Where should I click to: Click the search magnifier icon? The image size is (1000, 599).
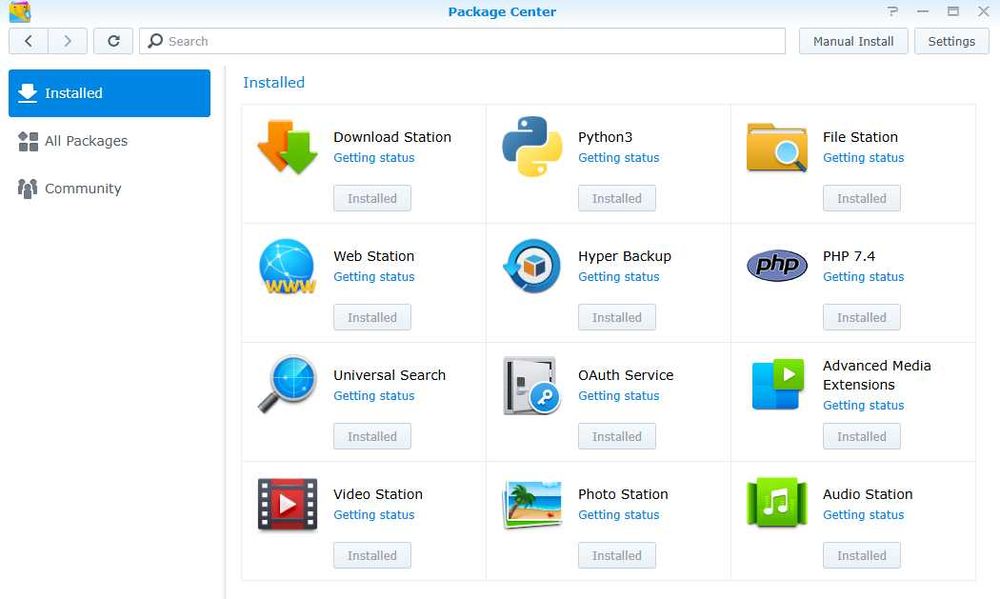click(x=155, y=41)
